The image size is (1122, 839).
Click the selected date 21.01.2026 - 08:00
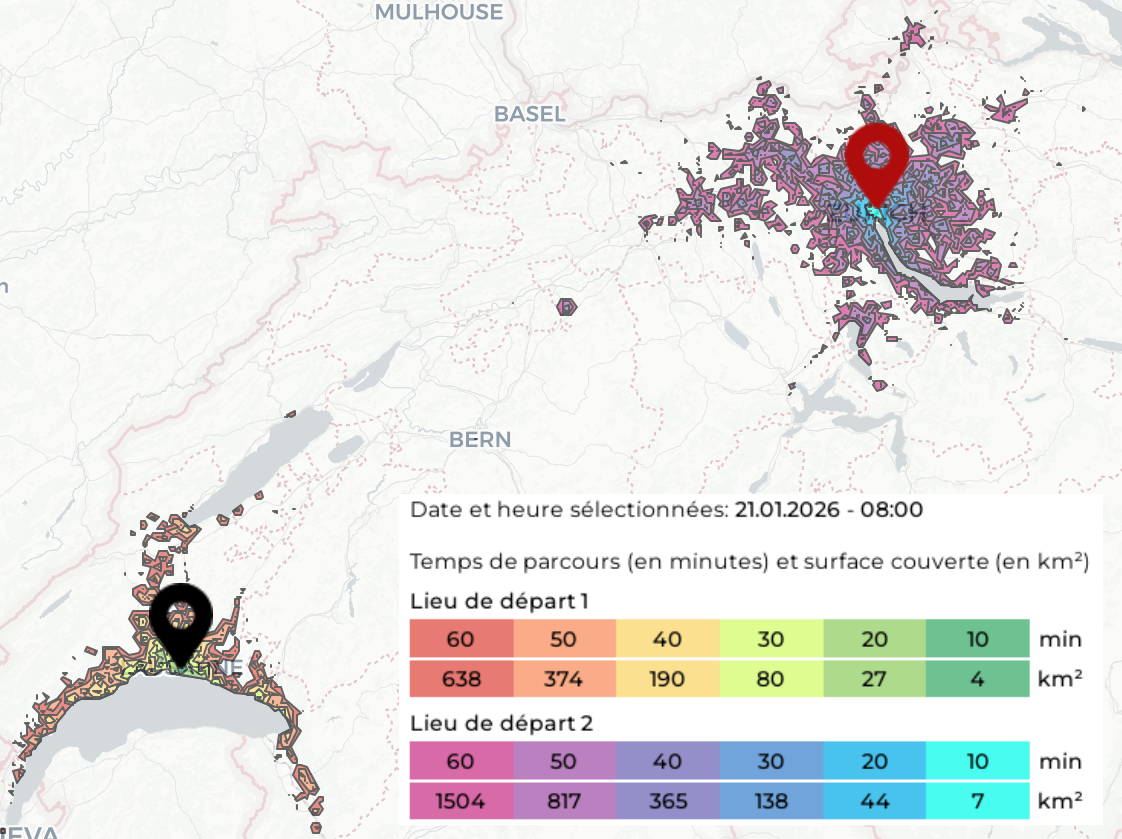[828, 509]
